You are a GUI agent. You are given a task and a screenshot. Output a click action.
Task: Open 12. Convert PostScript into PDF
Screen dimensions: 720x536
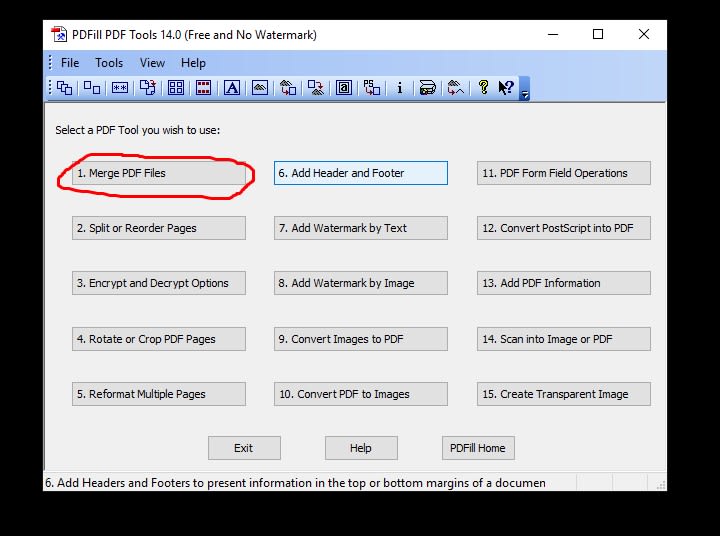(x=564, y=228)
